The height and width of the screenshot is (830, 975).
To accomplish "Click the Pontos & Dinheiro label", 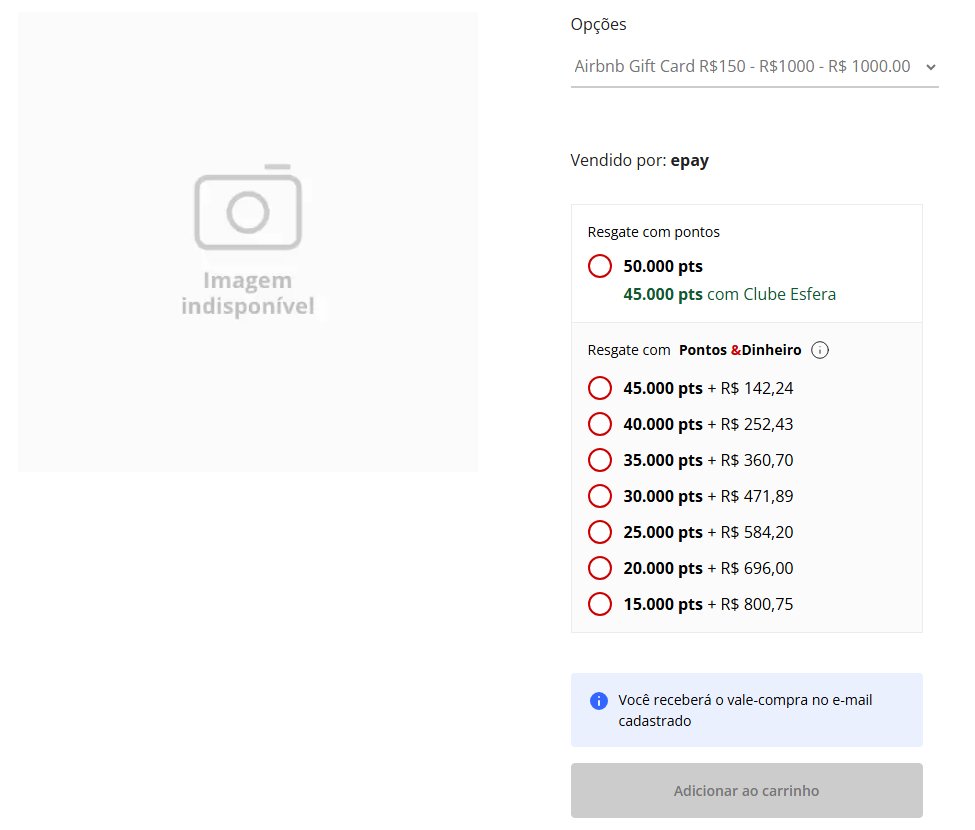I will (740, 350).
